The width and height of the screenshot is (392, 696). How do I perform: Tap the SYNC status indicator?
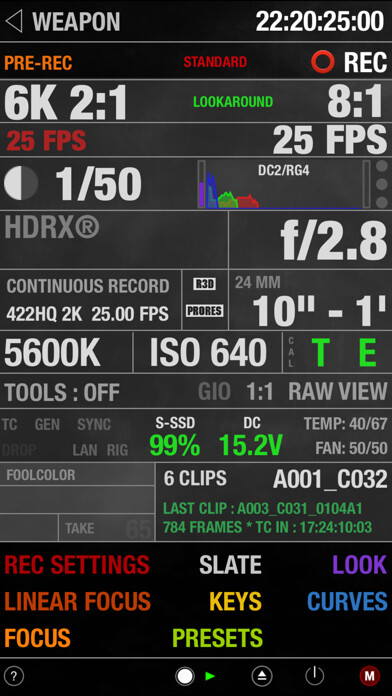pyautogui.click(x=94, y=425)
